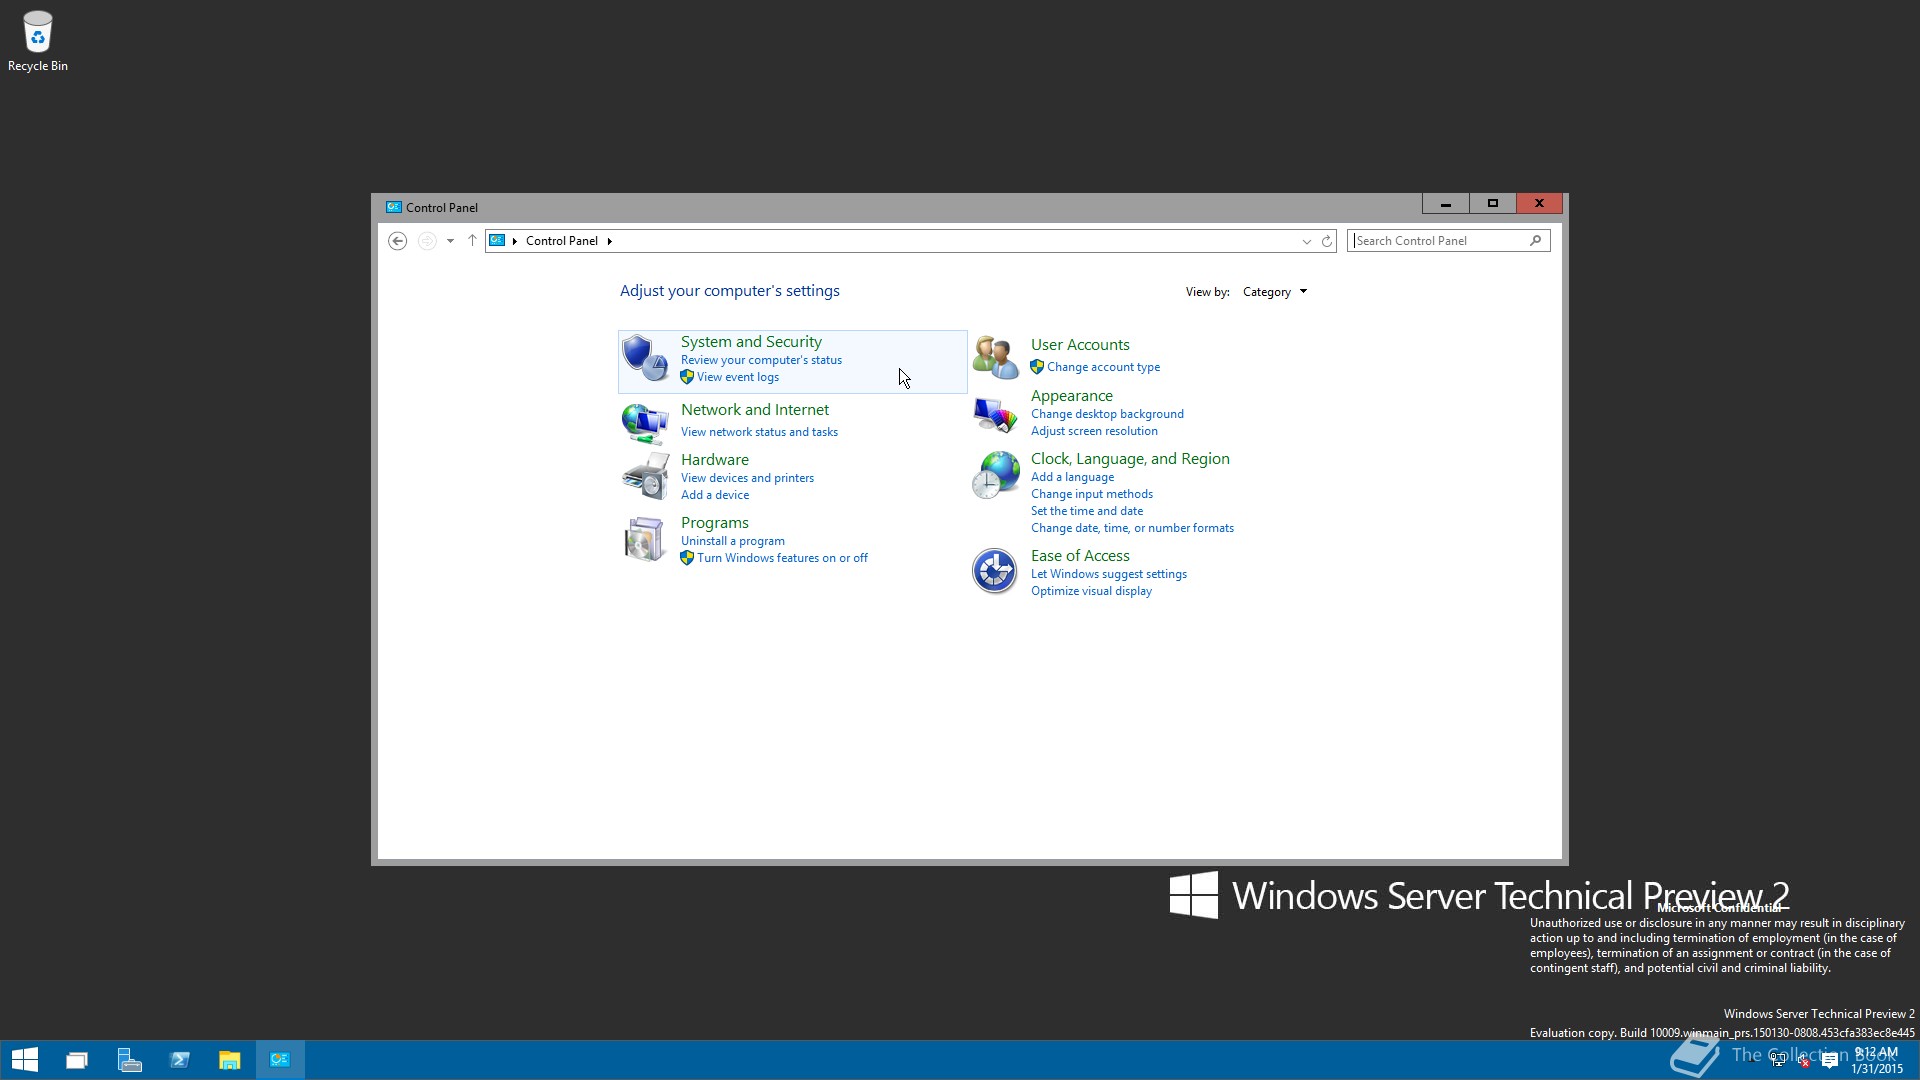Go up one level with the up arrow
This screenshot has width=1920, height=1080.
click(x=472, y=241)
